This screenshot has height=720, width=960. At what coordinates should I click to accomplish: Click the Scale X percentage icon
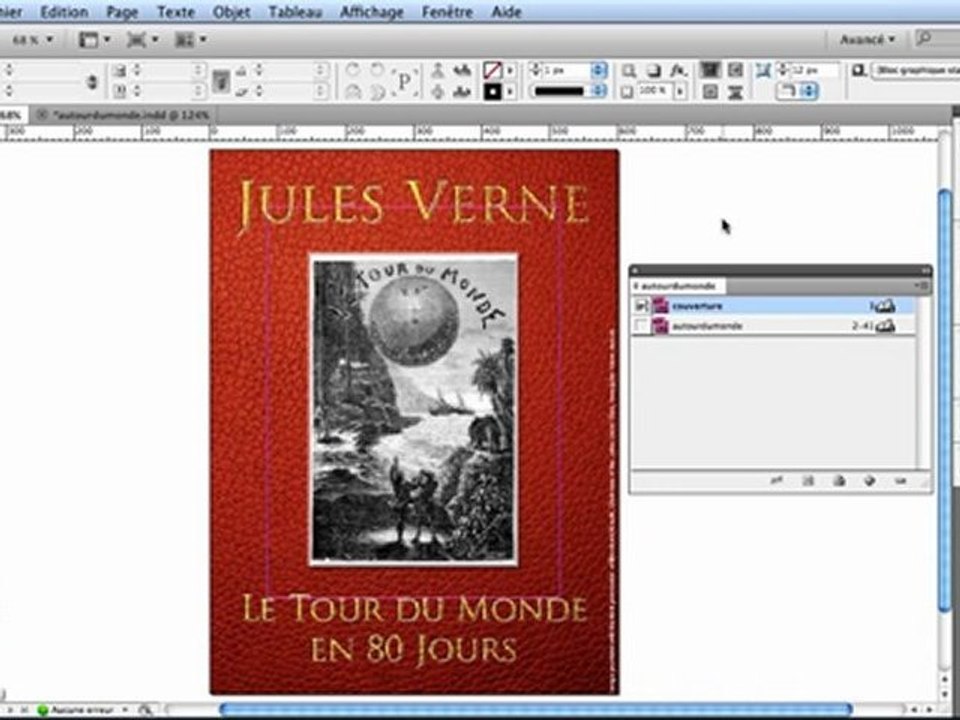(x=120, y=71)
